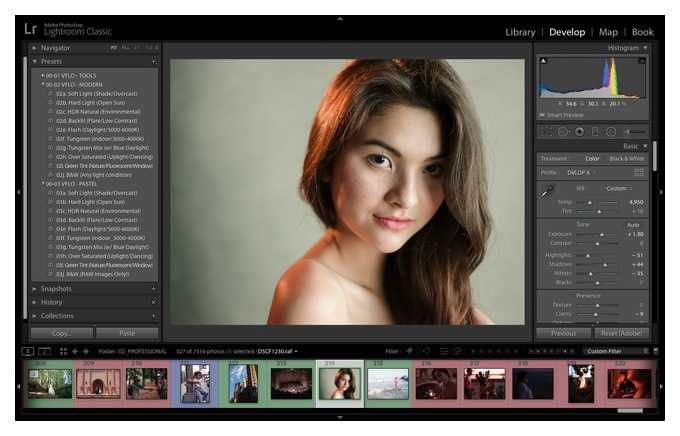The height and width of the screenshot is (436, 680).
Task: Collapse the right panel with edge arrow
Action: (x=661, y=192)
